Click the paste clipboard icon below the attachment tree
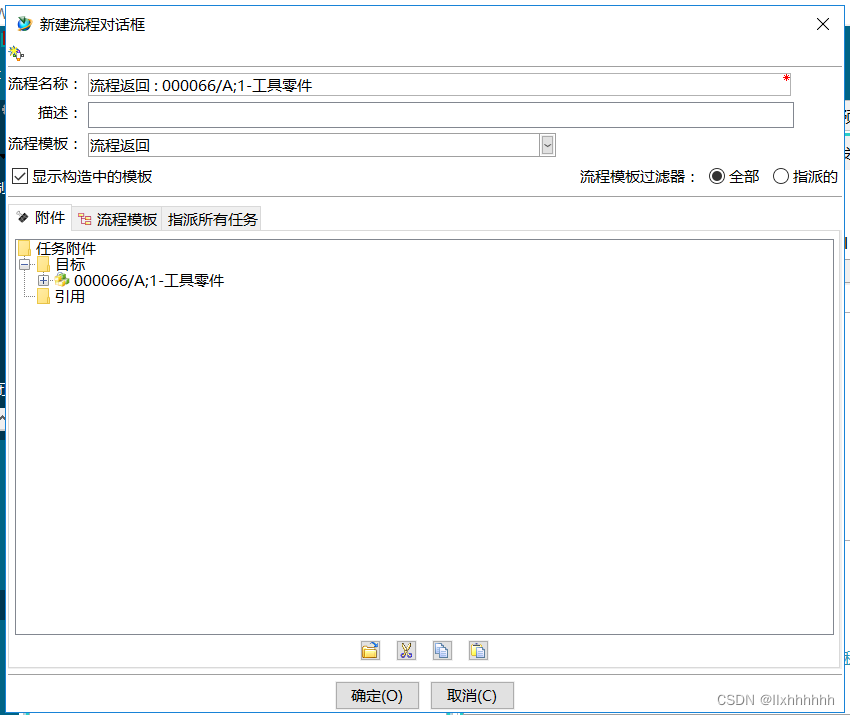This screenshot has height=715, width=850. pos(478,650)
